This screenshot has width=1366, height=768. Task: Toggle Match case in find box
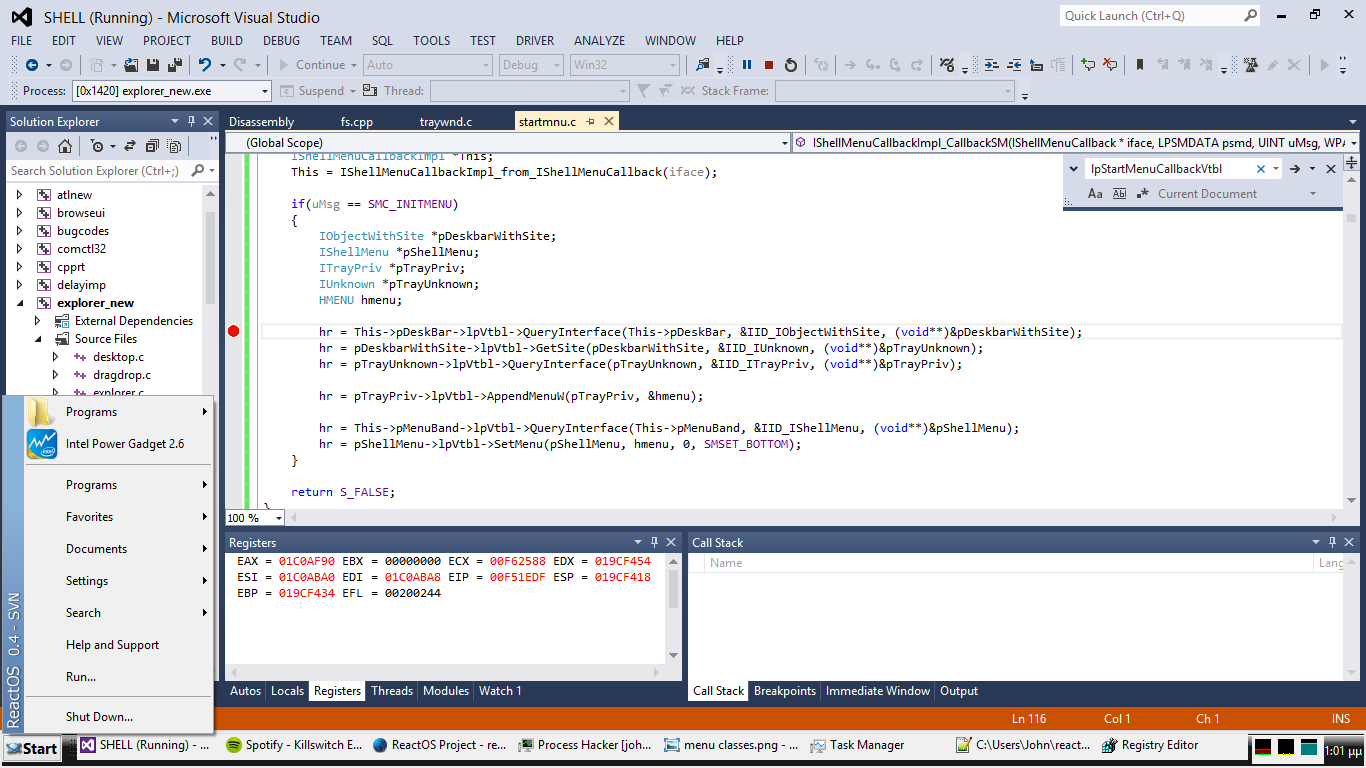(1095, 194)
